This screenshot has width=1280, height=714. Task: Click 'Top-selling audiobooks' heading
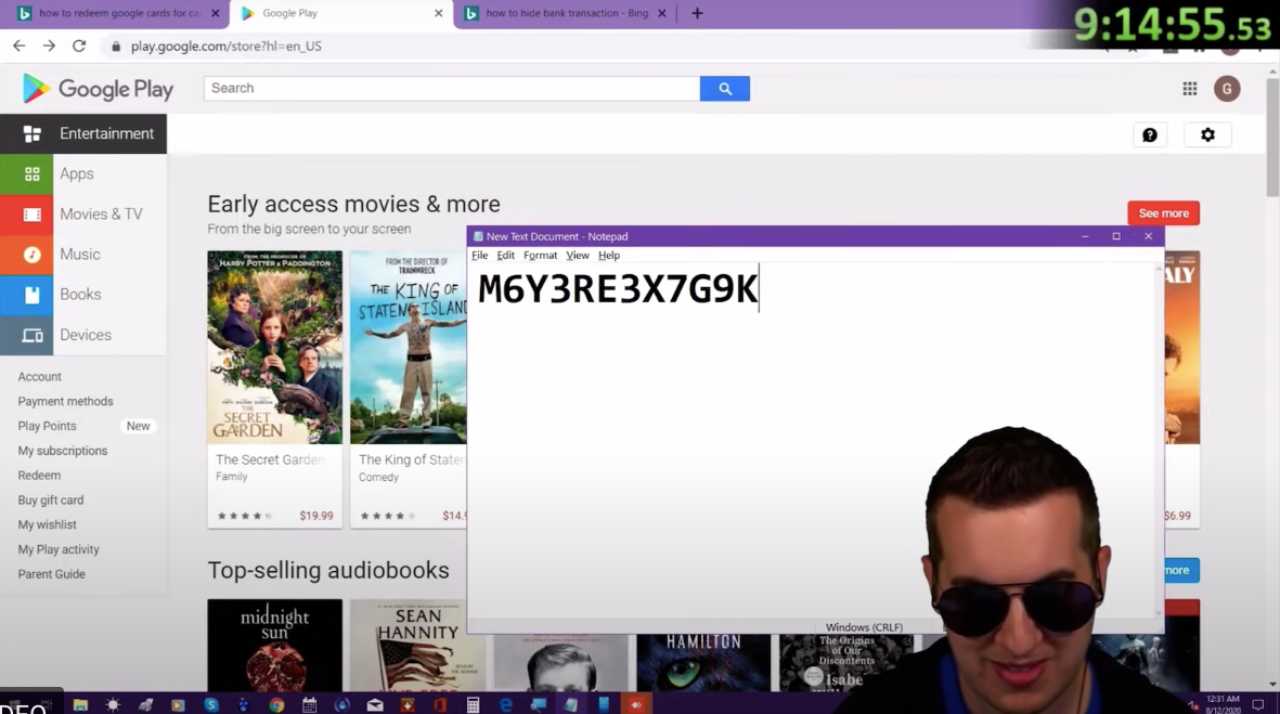click(328, 570)
